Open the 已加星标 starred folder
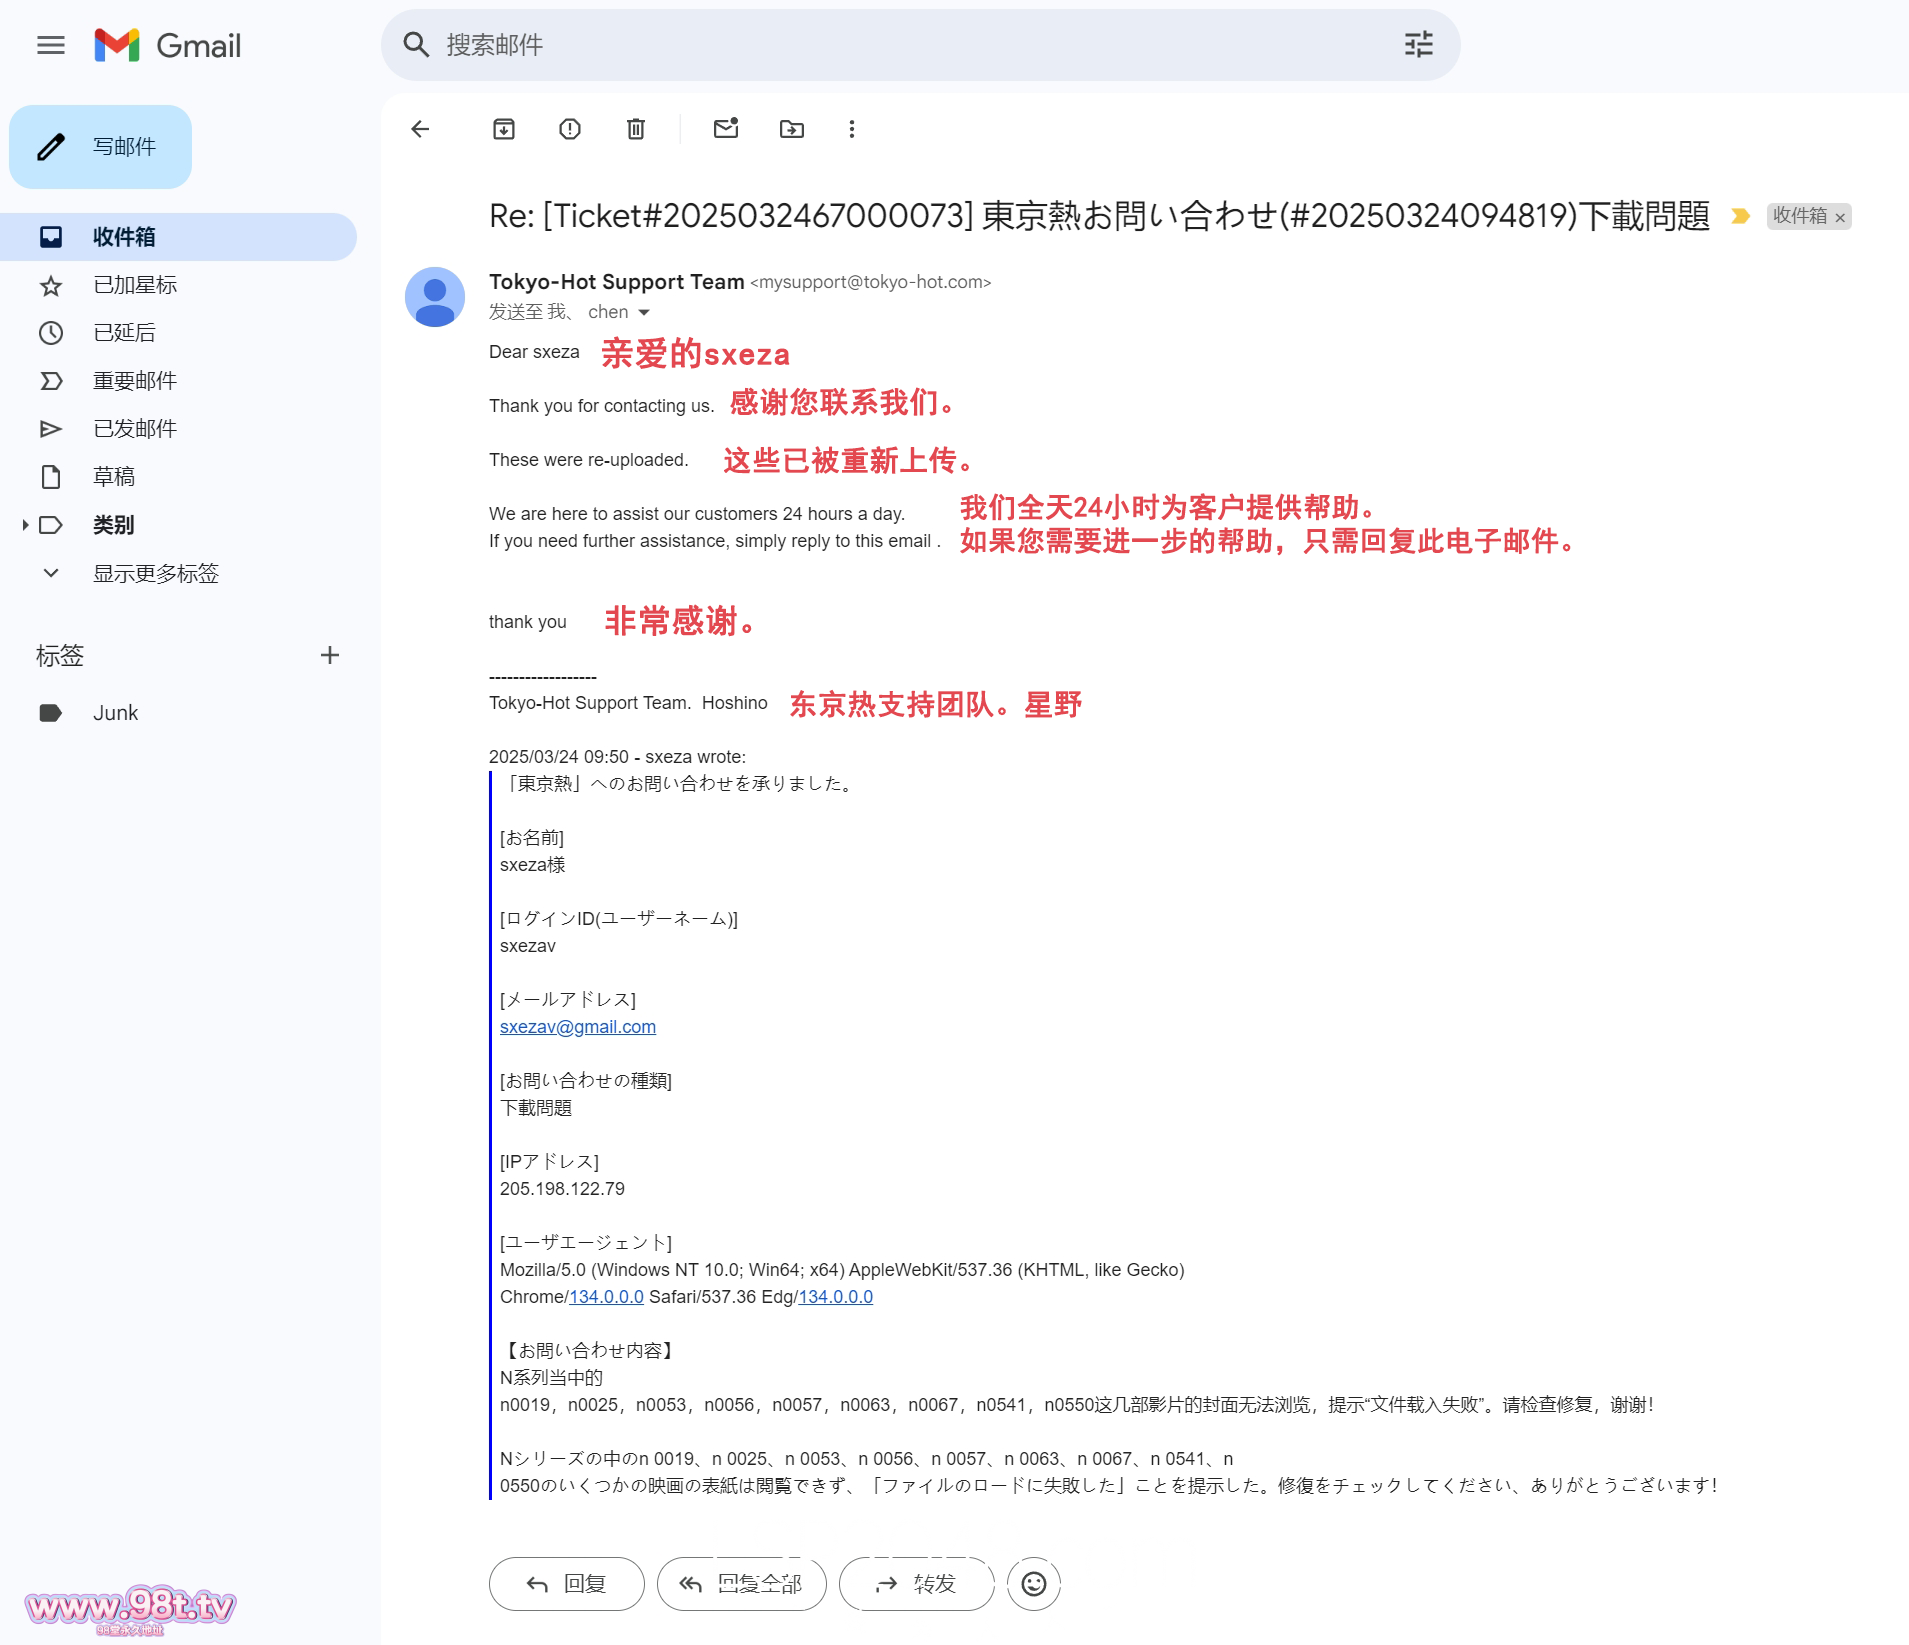Viewport: 1909px width, 1645px height. click(135, 285)
